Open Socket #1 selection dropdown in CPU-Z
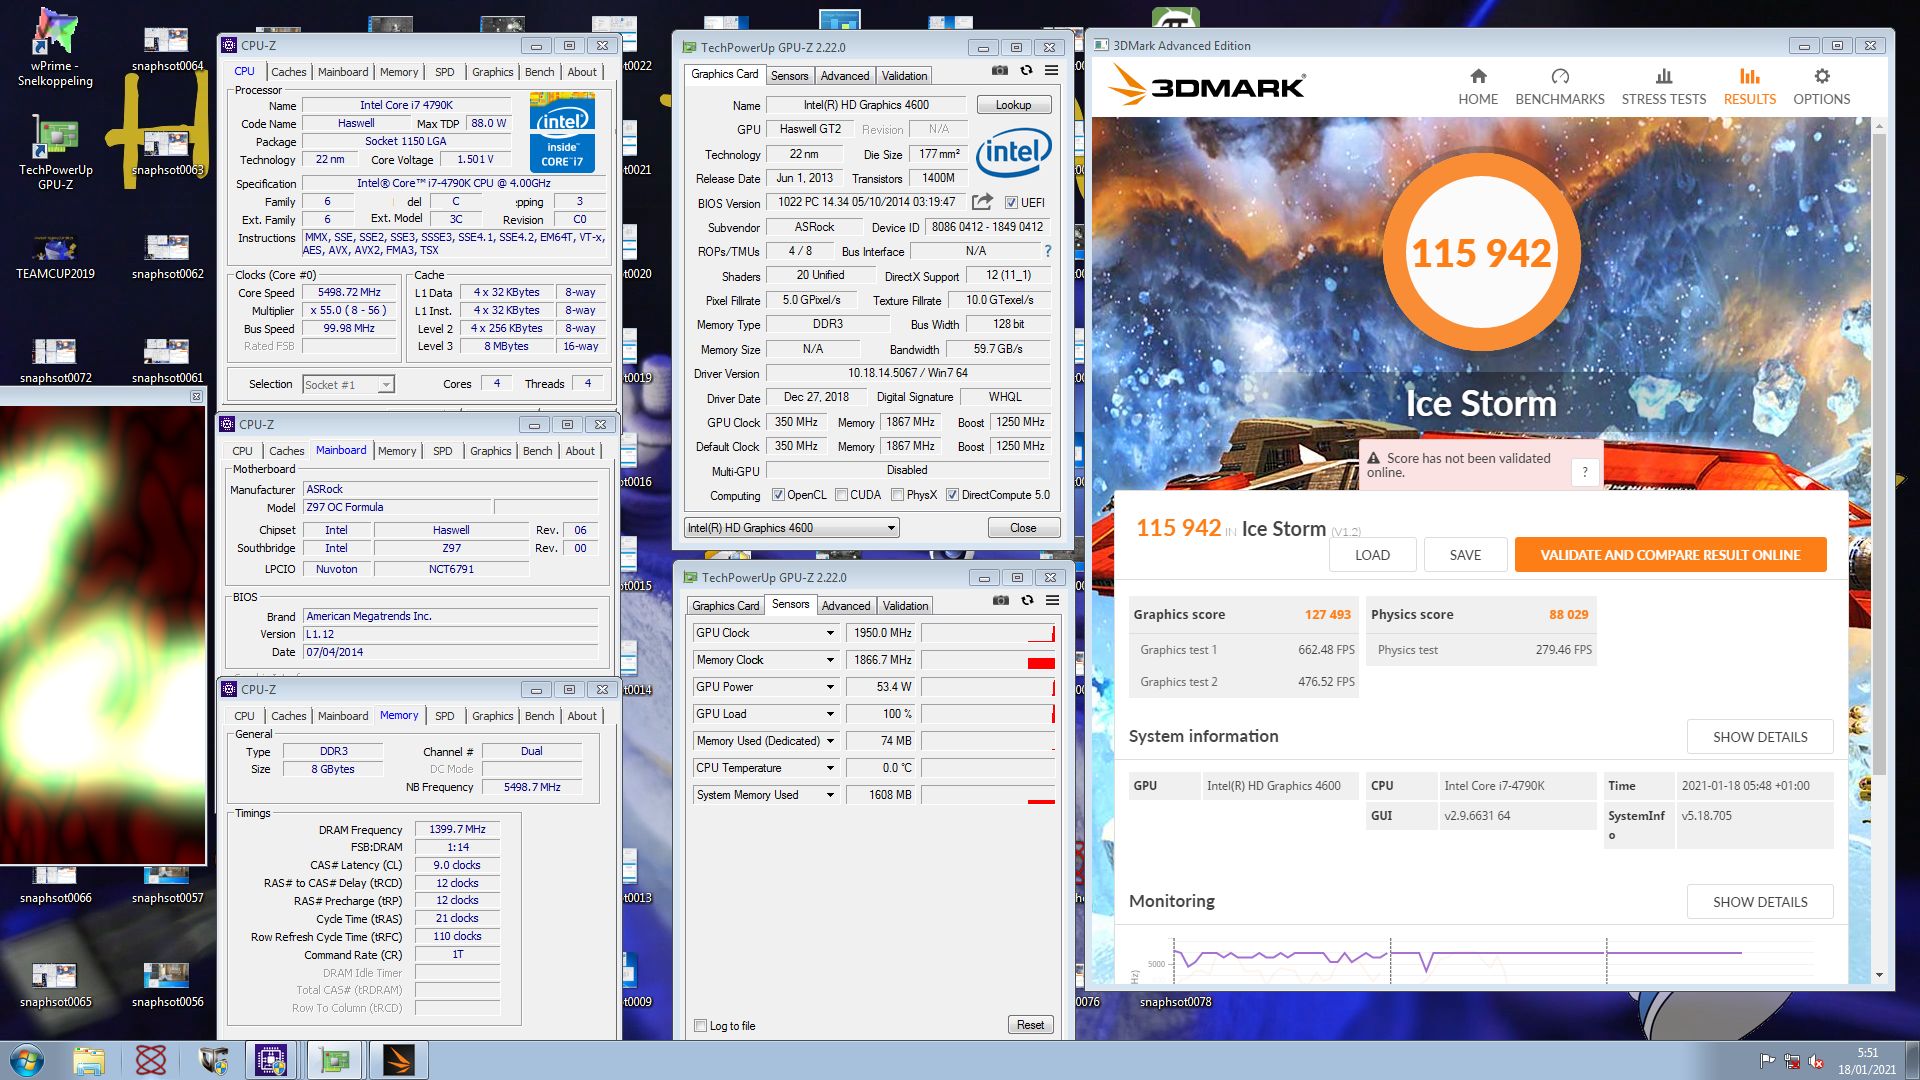 tap(348, 385)
